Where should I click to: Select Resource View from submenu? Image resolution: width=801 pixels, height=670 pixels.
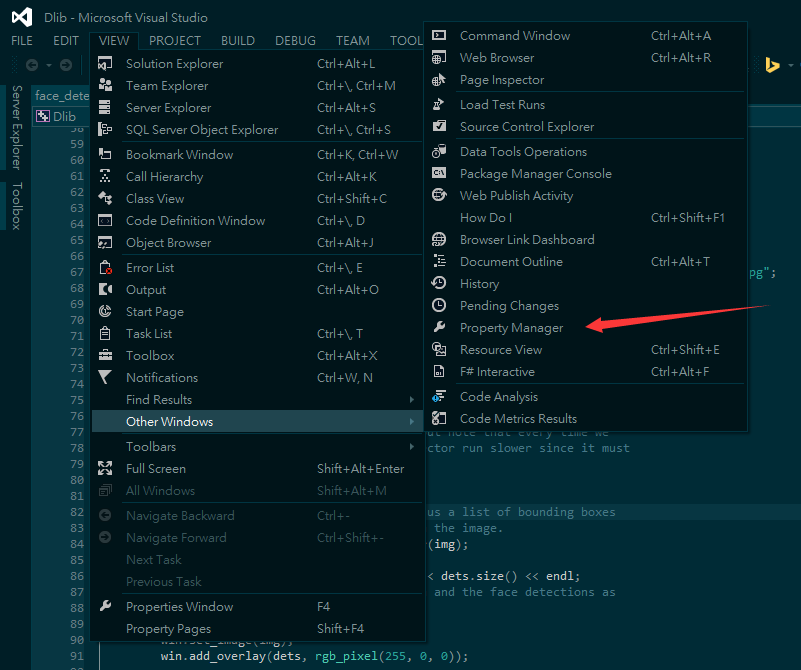(x=501, y=350)
